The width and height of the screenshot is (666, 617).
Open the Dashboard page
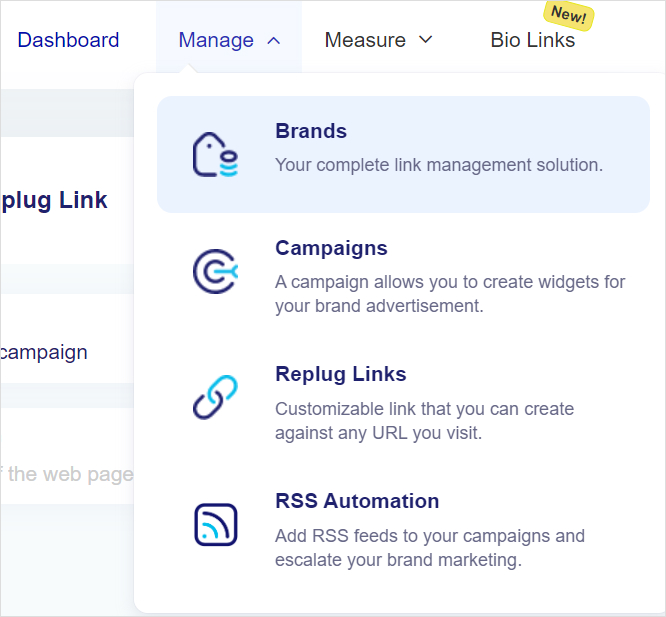(68, 40)
